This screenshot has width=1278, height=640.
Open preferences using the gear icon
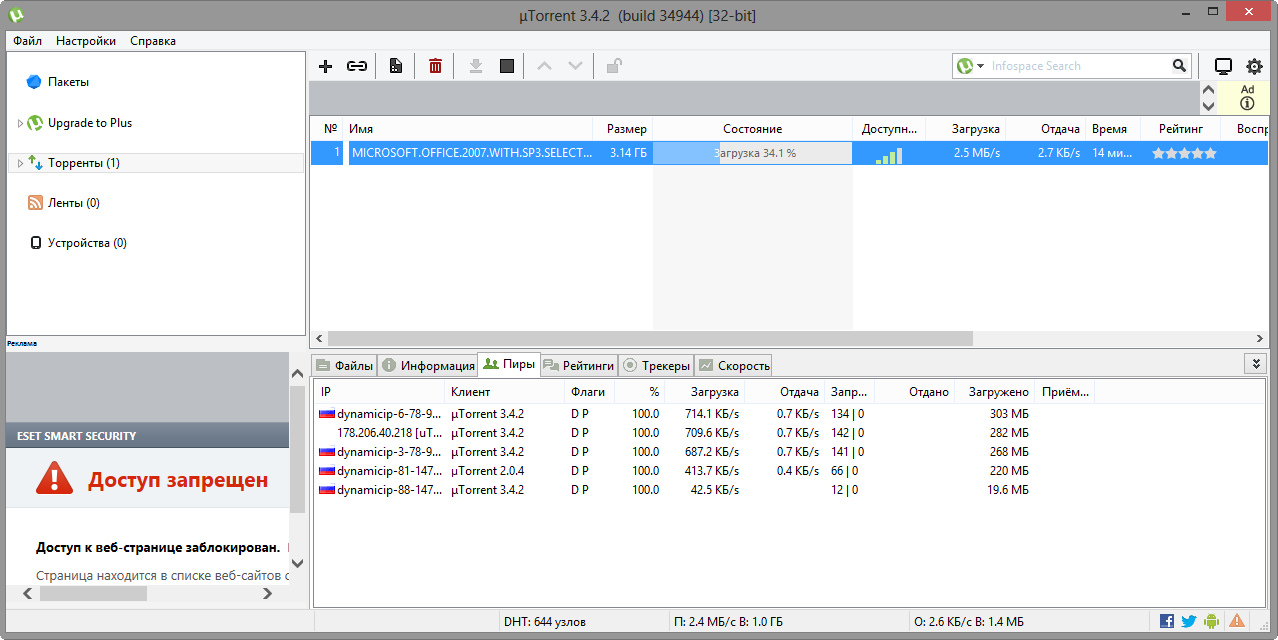click(1254, 66)
